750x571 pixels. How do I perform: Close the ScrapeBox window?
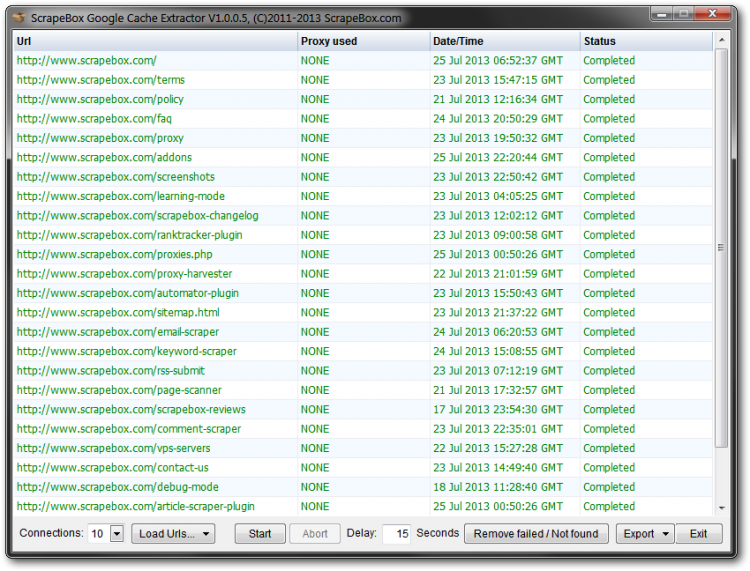coord(713,14)
